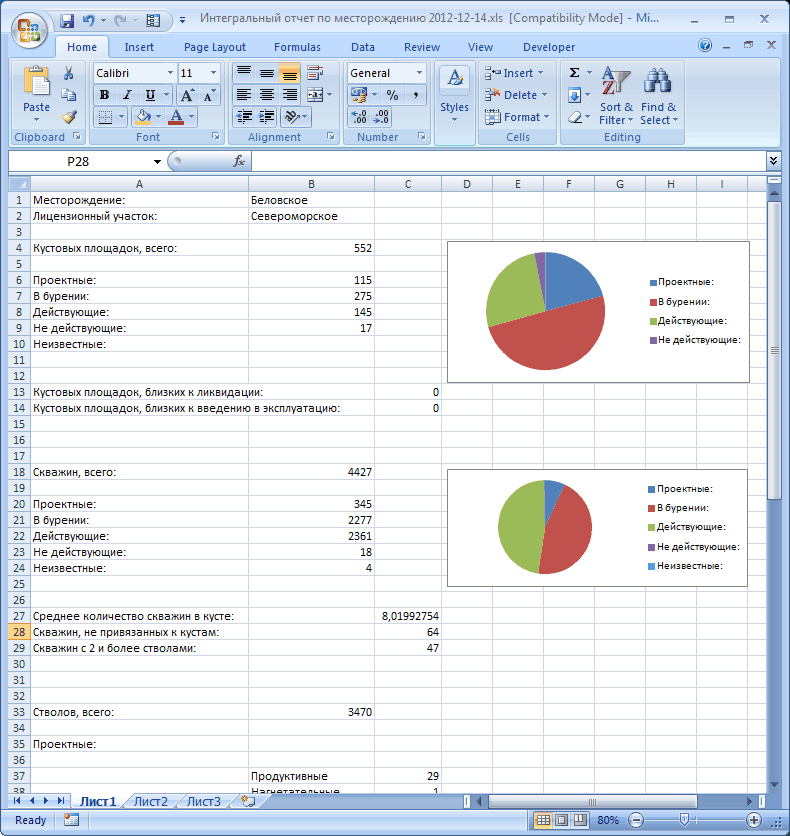Click the Paste button
The image size is (790, 836).
[36, 94]
